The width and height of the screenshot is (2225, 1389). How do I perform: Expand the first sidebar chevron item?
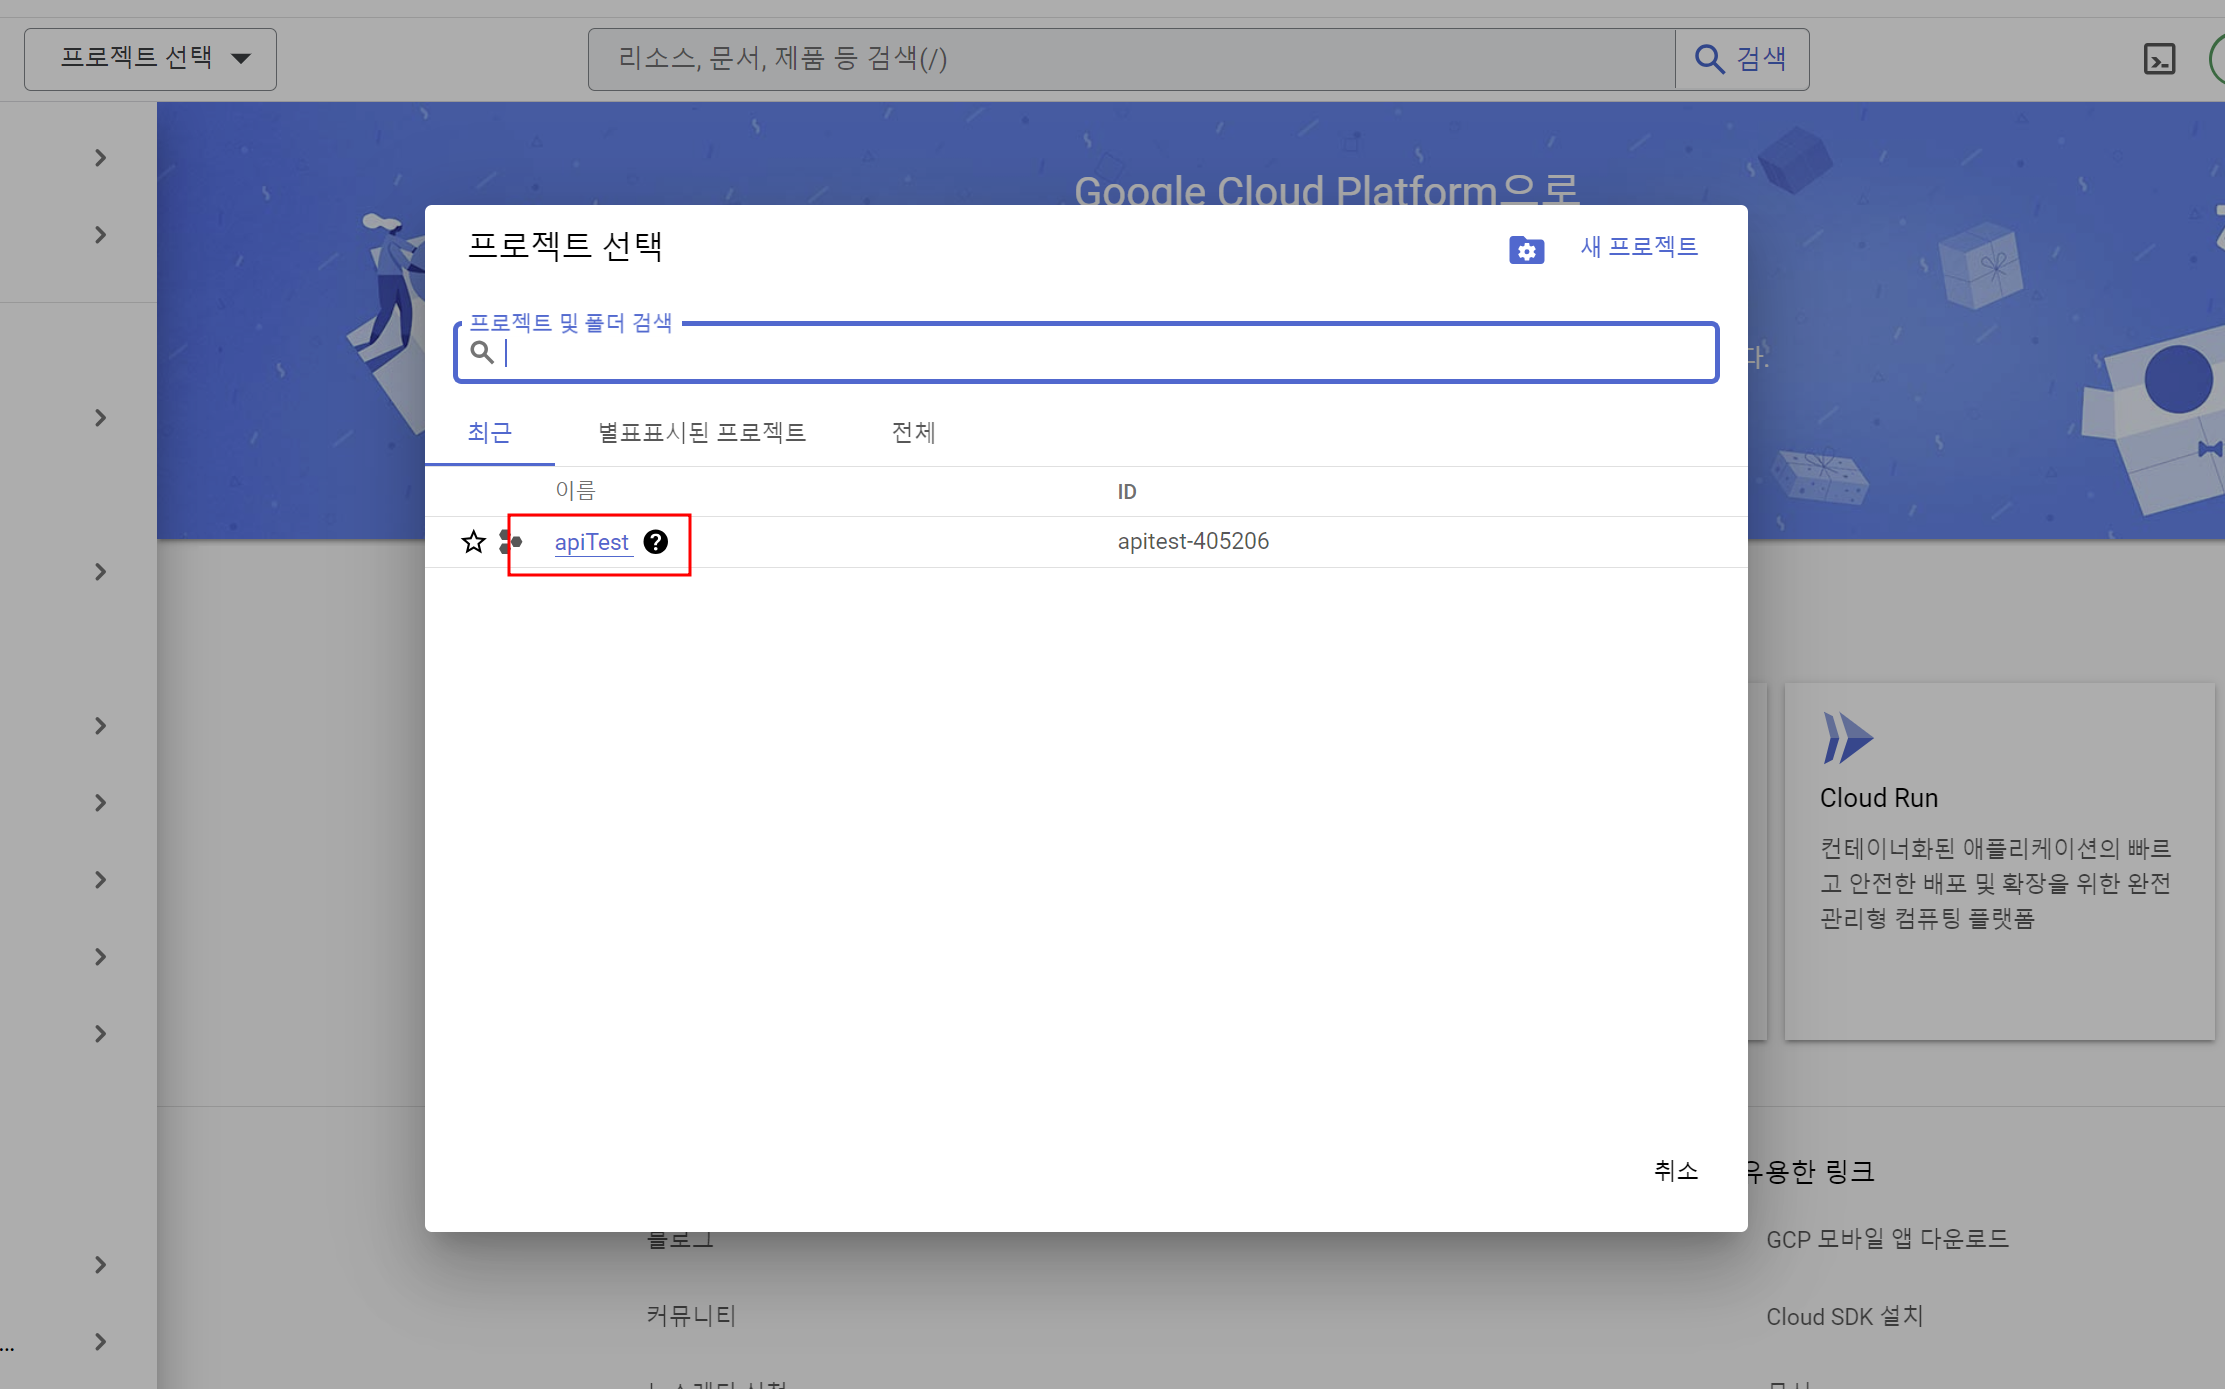click(100, 158)
